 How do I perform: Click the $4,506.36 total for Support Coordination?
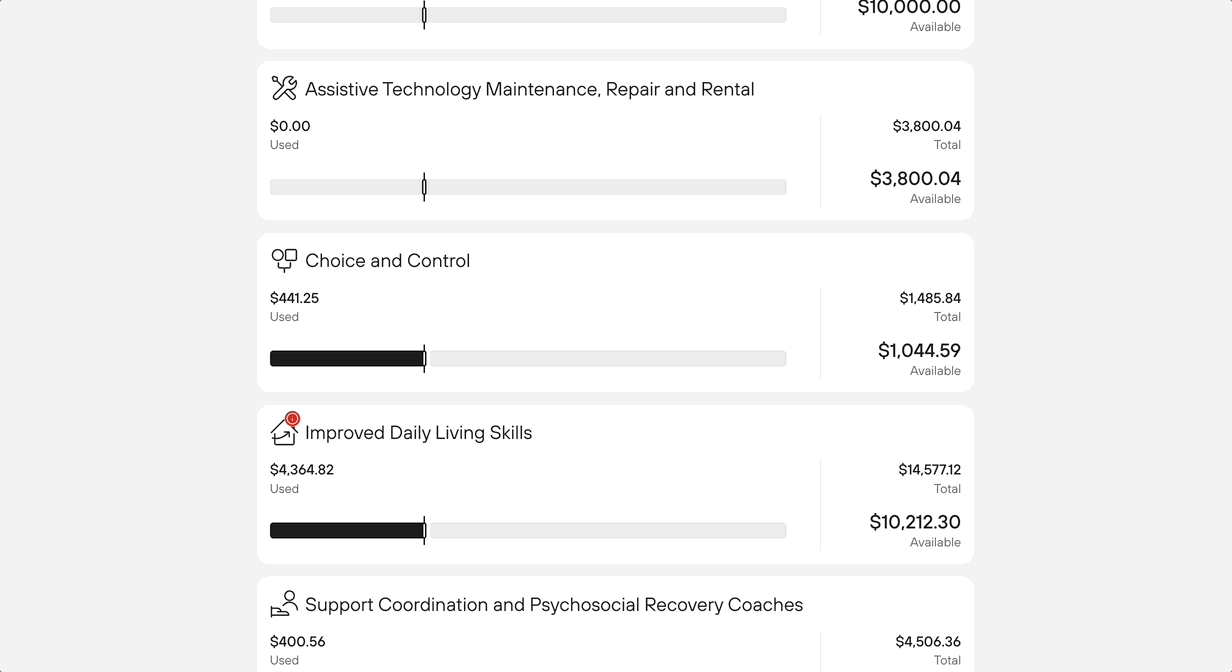[x=928, y=642]
